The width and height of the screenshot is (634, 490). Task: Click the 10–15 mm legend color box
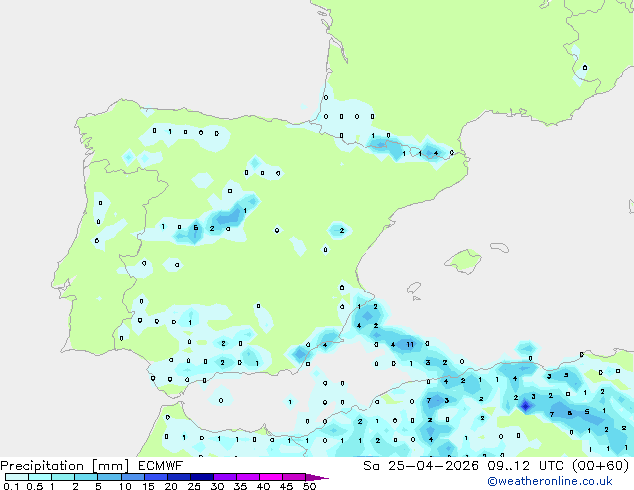tap(132, 477)
